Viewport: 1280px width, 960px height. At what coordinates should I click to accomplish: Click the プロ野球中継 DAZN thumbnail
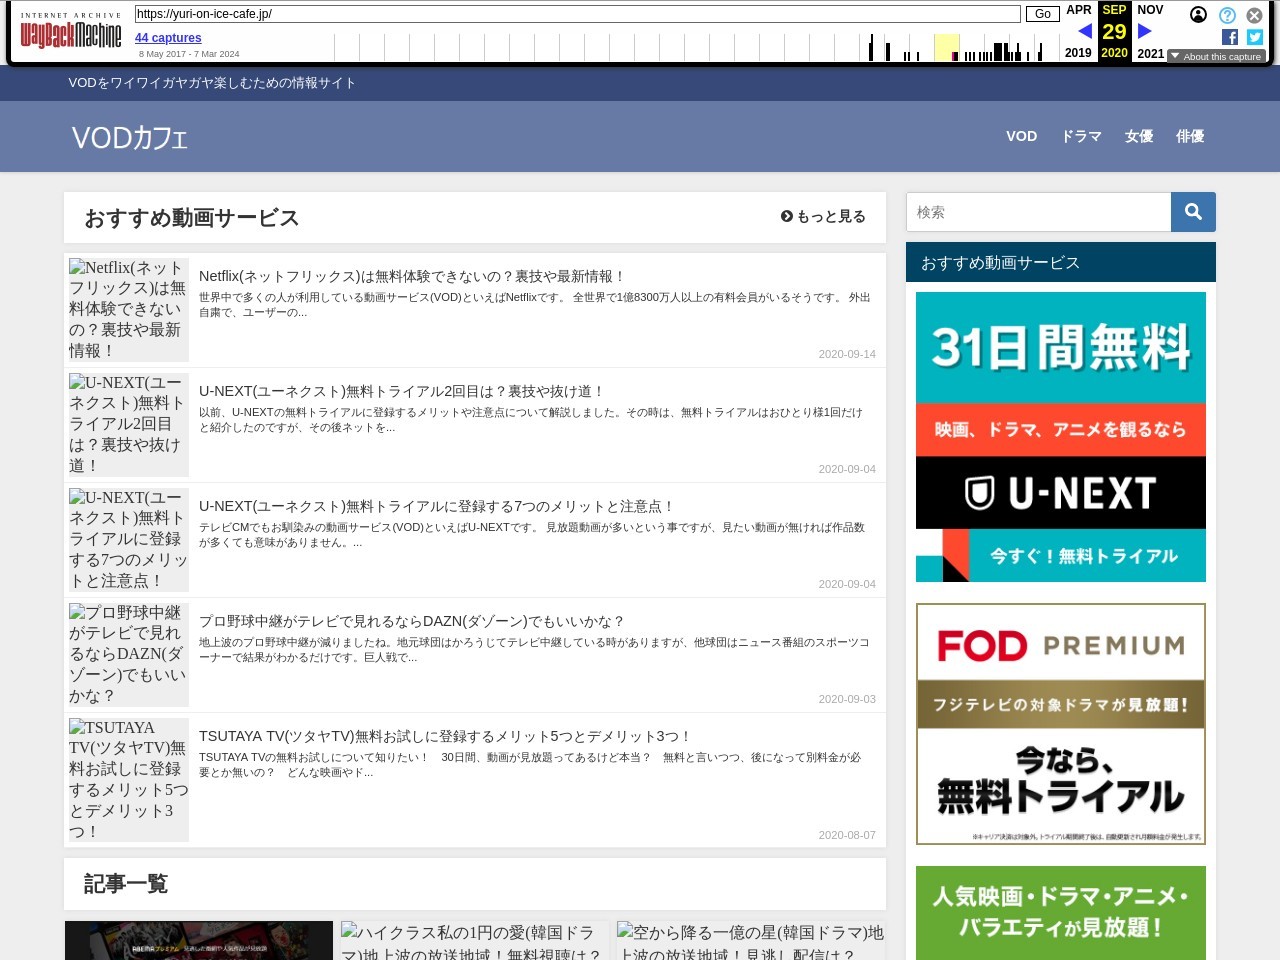[128, 654]
